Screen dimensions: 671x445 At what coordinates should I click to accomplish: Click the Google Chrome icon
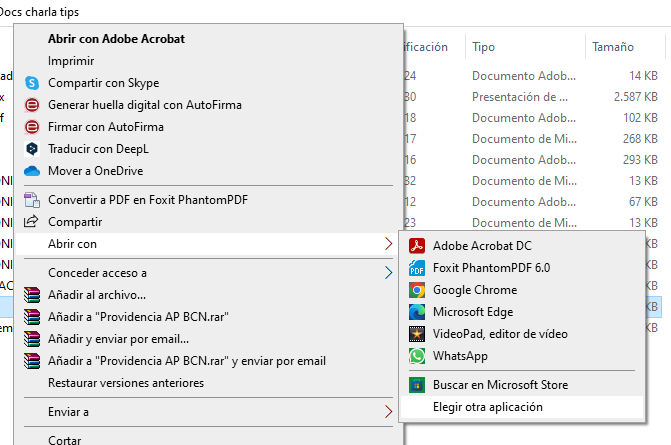tap(417, 290)
